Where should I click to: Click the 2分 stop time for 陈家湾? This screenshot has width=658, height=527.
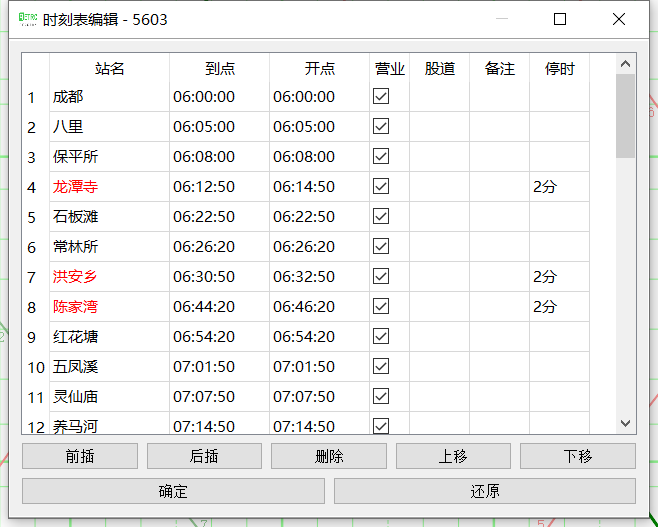coord(545,307)
